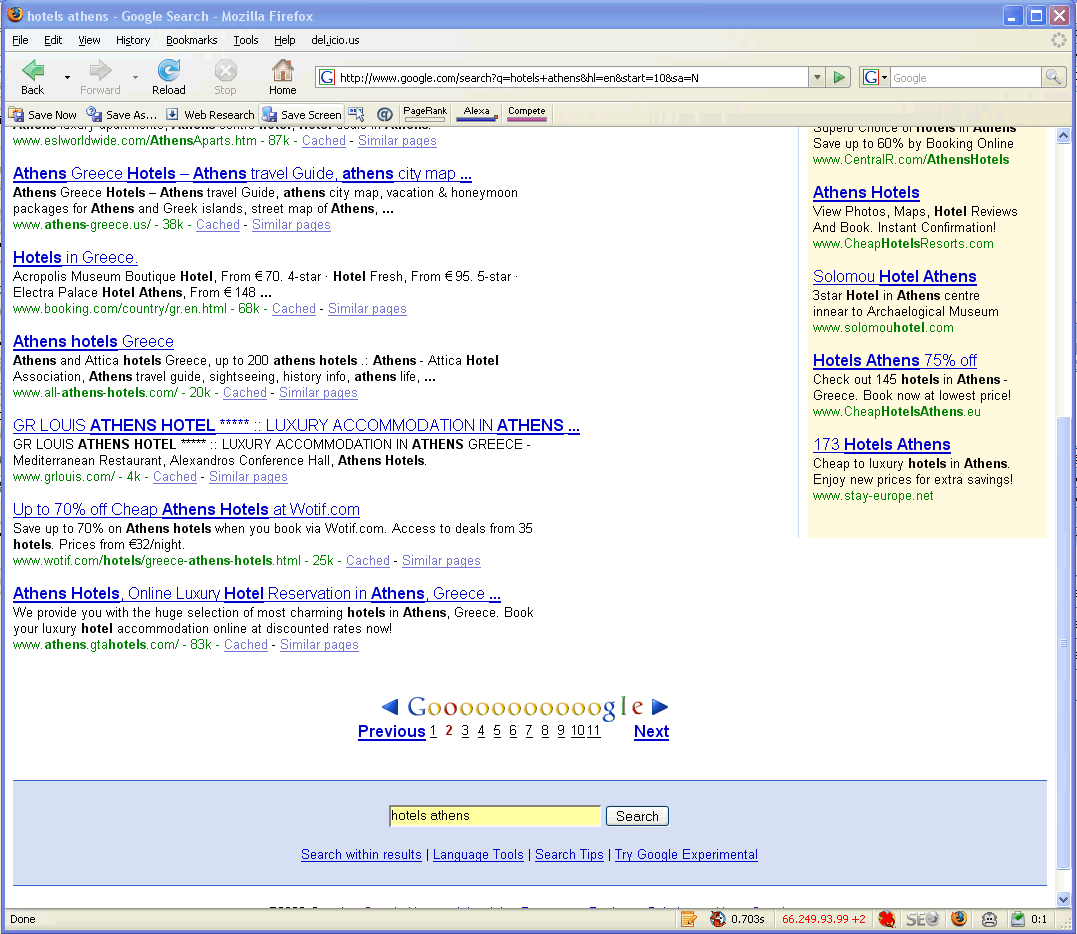
Task: Open the Help menu
Action: click(284, 40)
